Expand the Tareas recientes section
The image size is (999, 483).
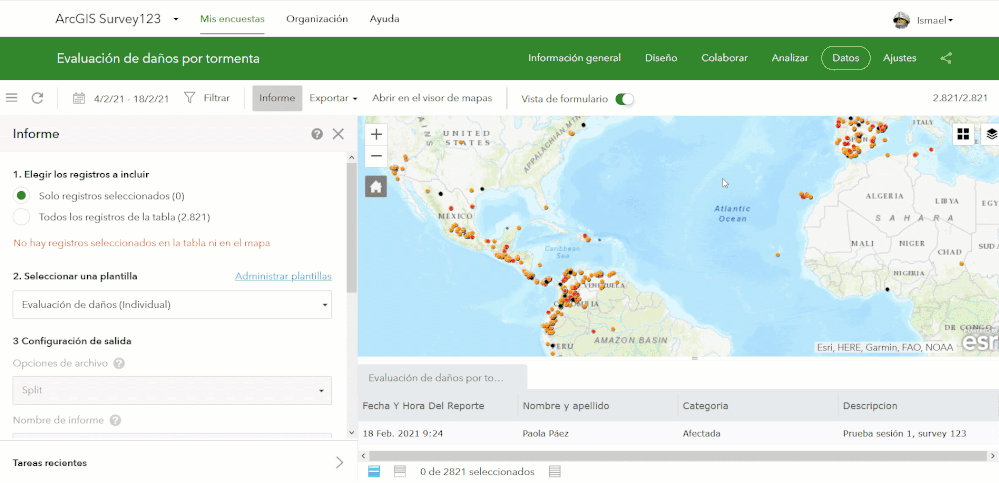(x=339, y=463)
